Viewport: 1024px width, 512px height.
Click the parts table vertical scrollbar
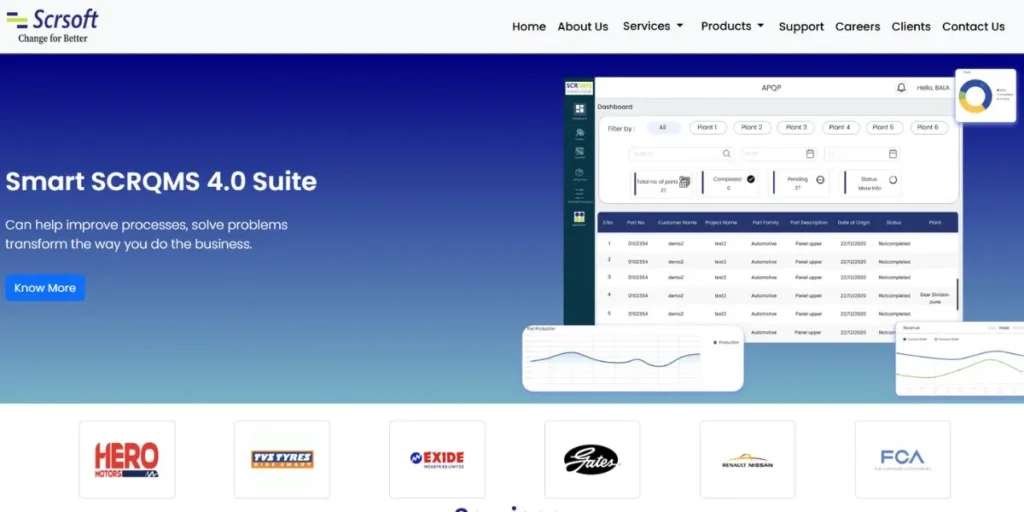click(957, 295)
